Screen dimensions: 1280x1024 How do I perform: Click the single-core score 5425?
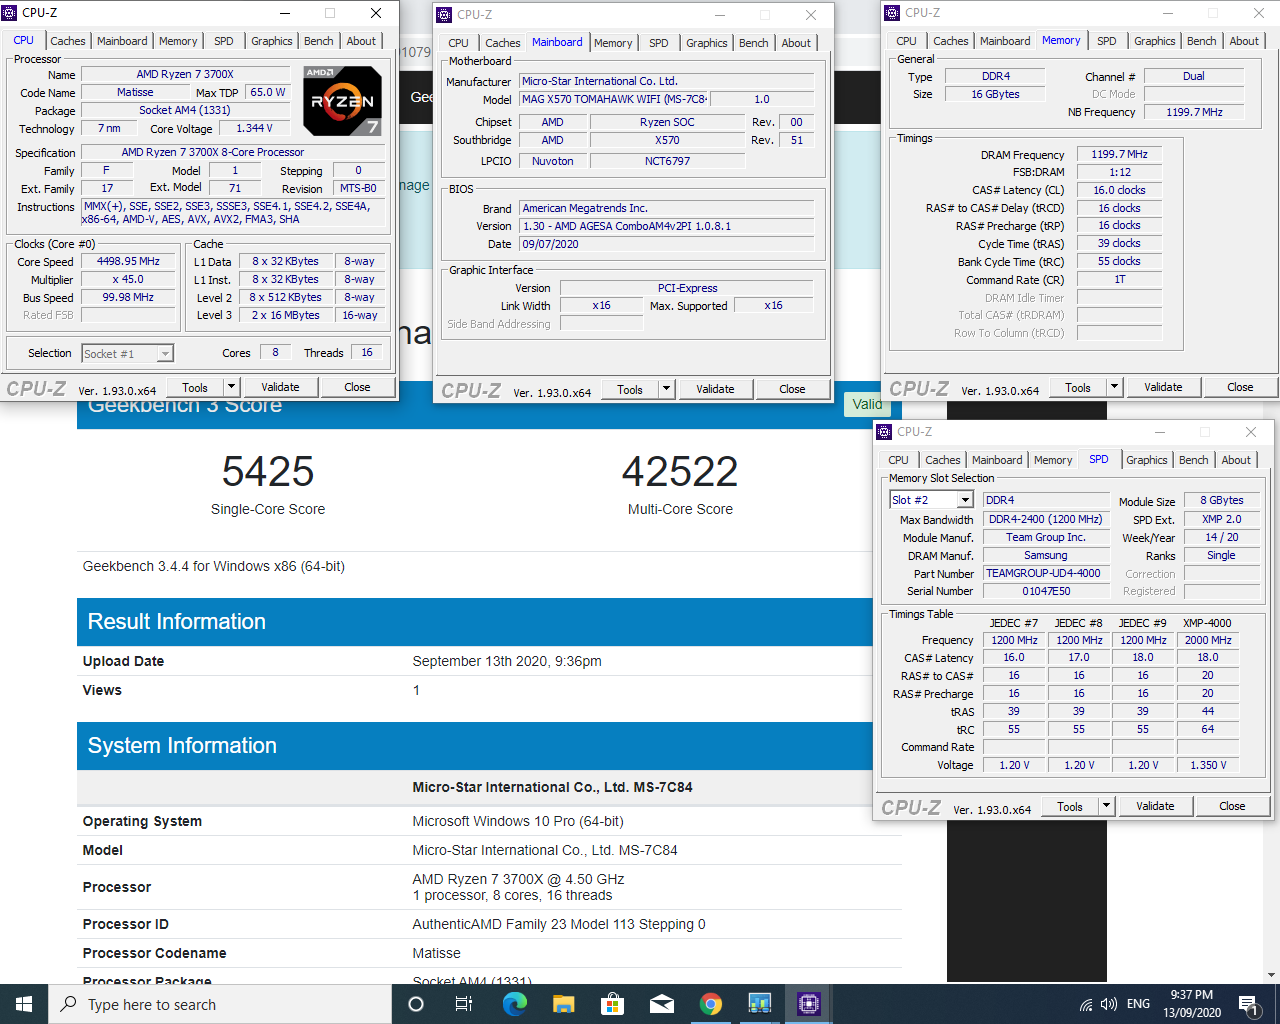click(x=268, y=472)
